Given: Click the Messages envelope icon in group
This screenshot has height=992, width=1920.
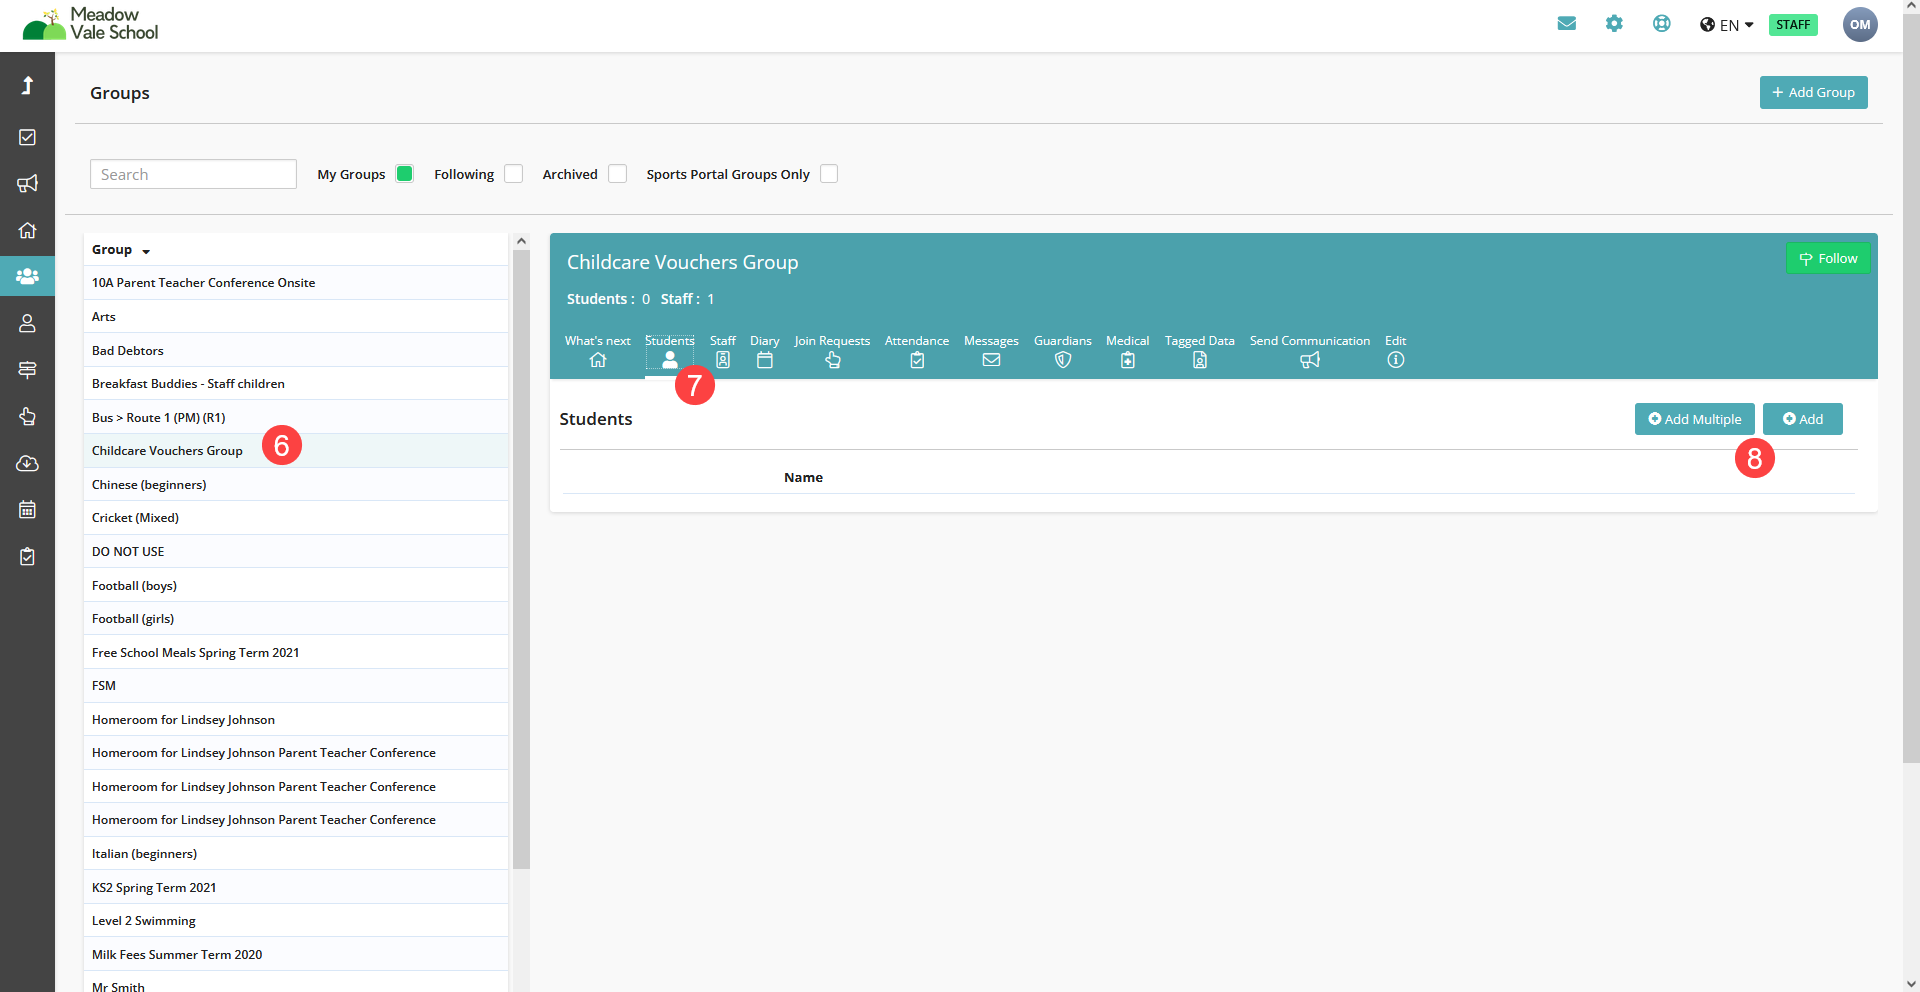Looking at the screenshot, I should point(991,360).
